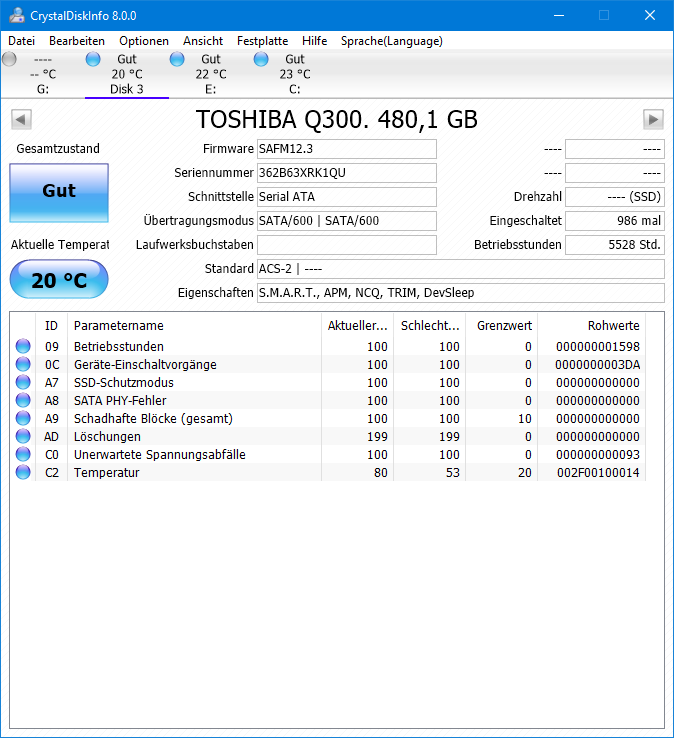Go to next disk with right arrow
The image size is (674, 738).
point(653,120)
